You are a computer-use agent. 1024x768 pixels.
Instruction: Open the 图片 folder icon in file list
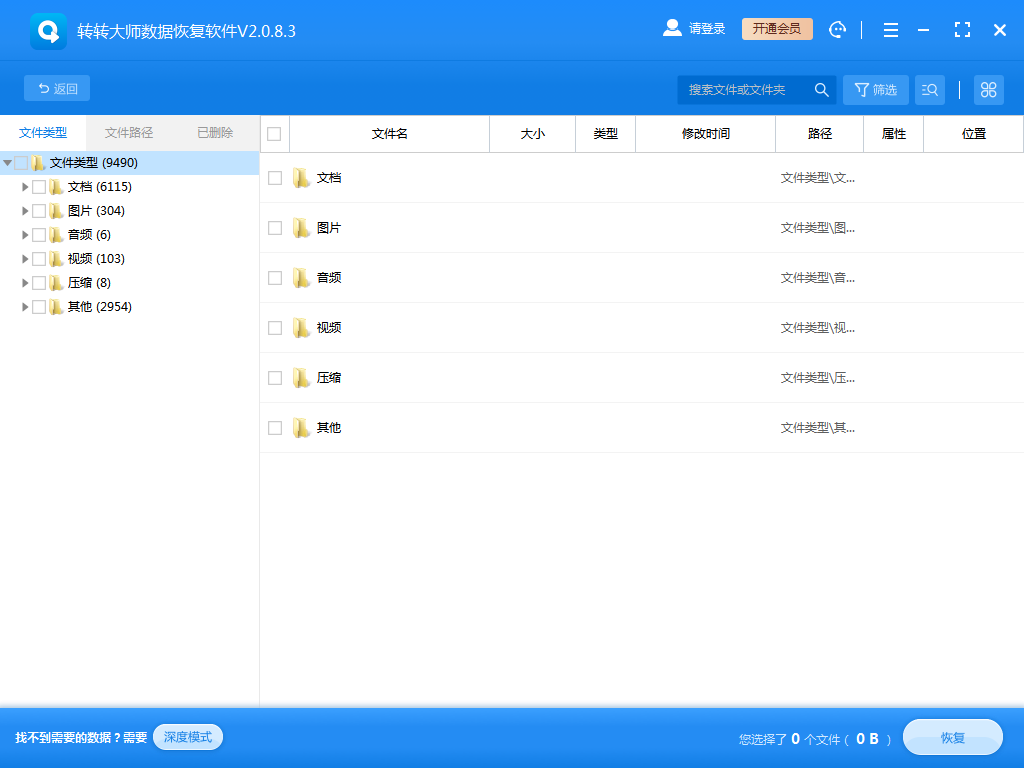pyautogui.click(x=301, y=227)
